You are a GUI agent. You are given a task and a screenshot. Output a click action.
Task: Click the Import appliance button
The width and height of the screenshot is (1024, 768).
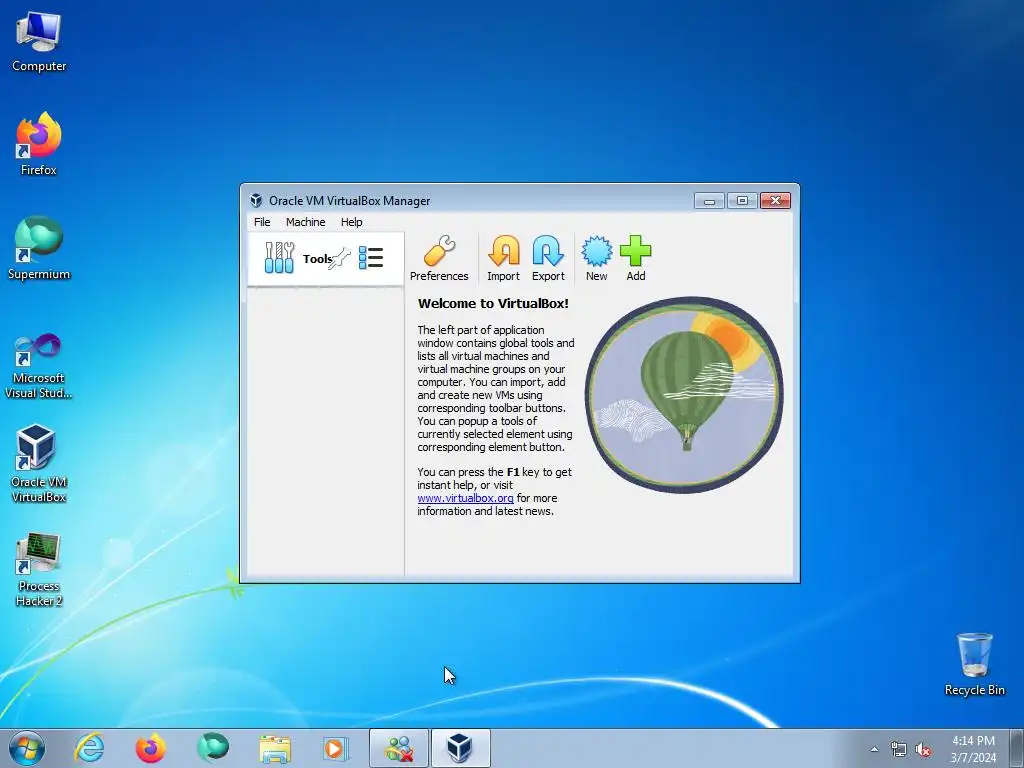coord(504,259)
